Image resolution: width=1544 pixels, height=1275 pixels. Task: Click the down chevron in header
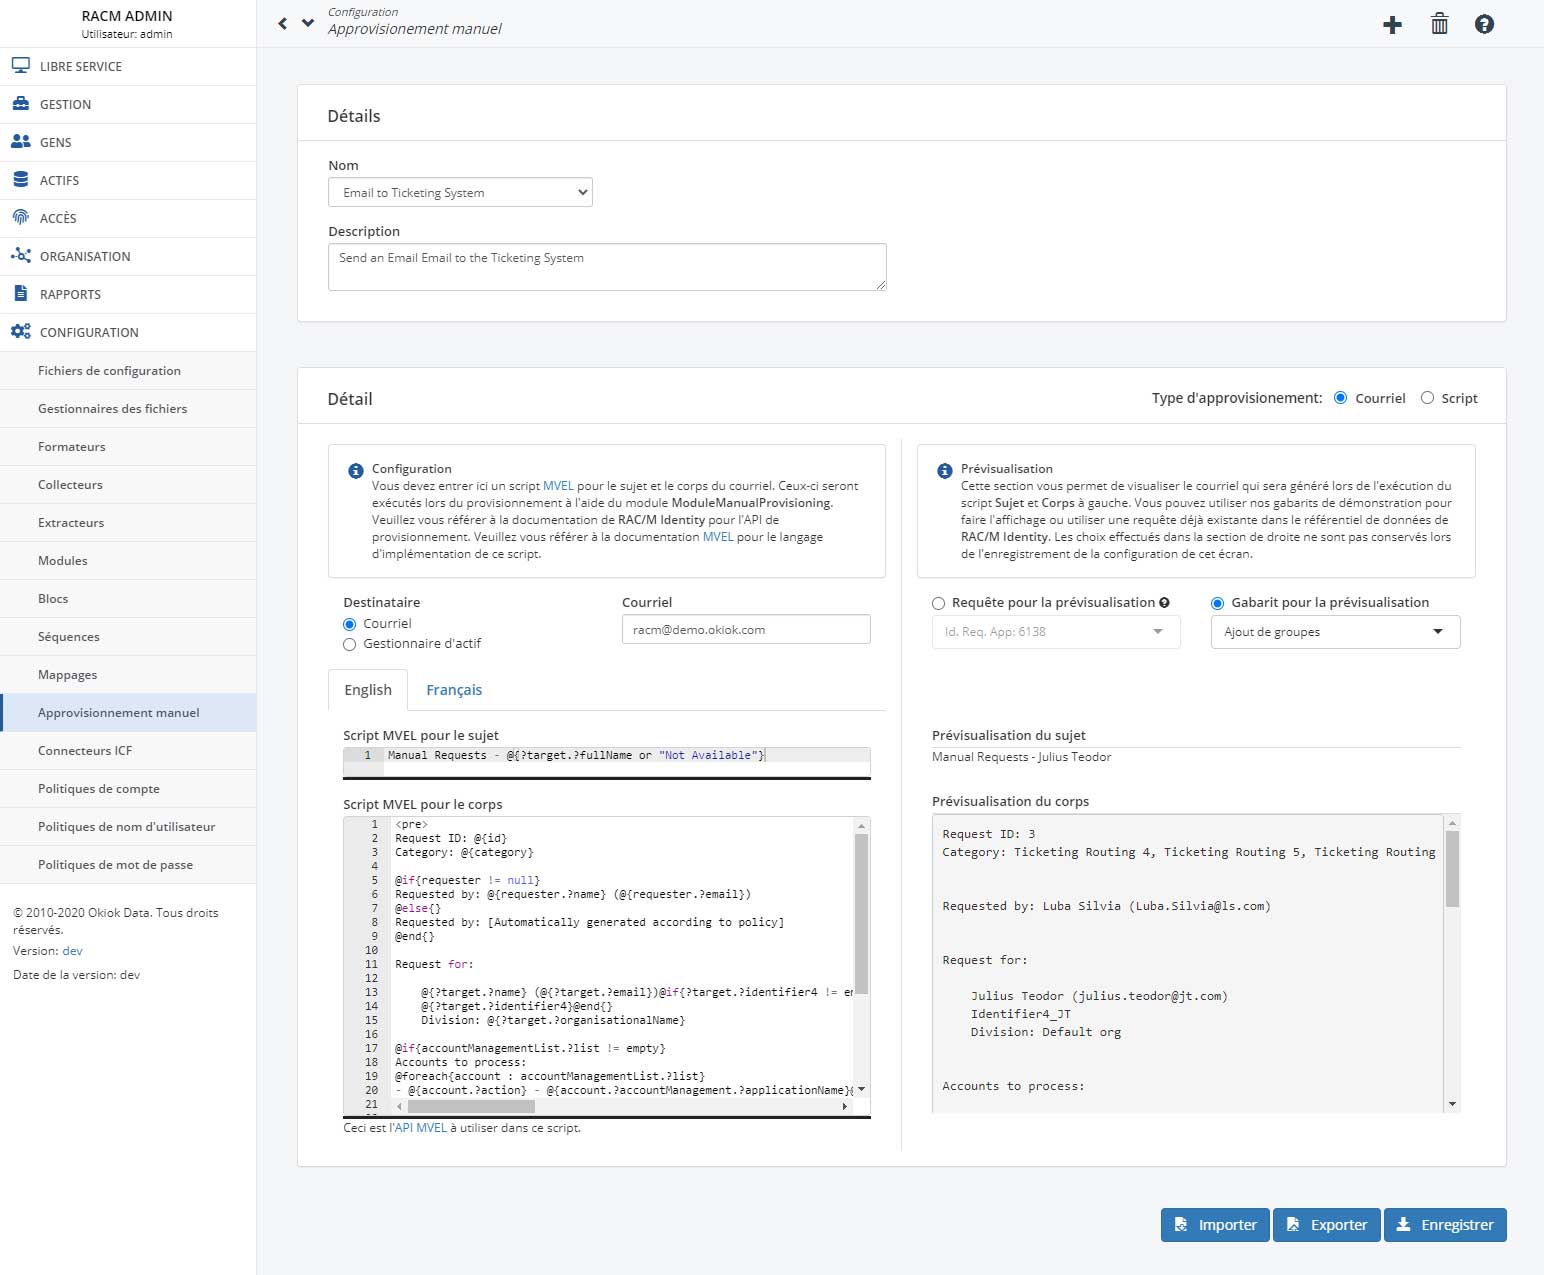coord(308,22)
